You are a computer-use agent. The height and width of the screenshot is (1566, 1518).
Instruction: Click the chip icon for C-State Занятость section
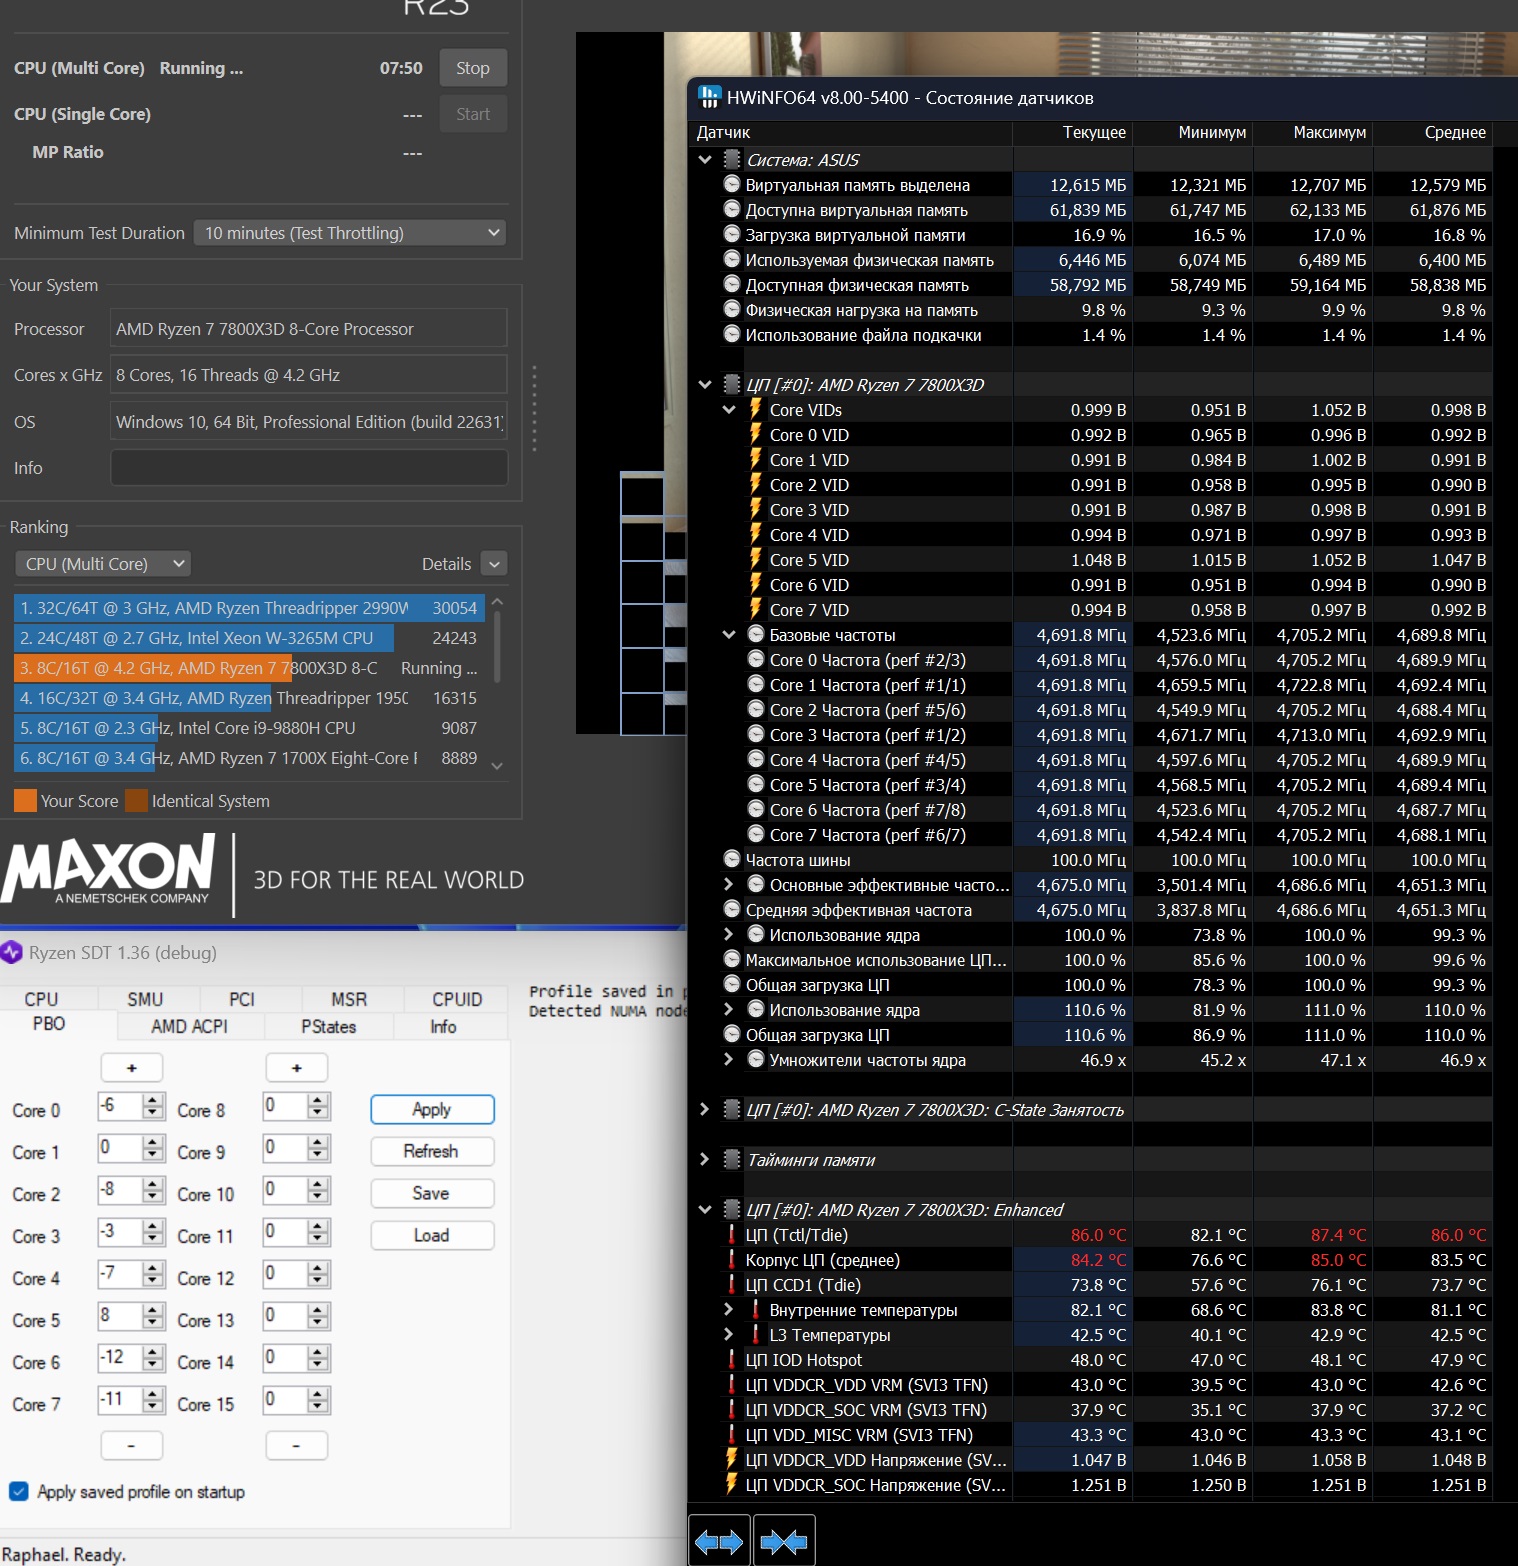click(732, 1109)
